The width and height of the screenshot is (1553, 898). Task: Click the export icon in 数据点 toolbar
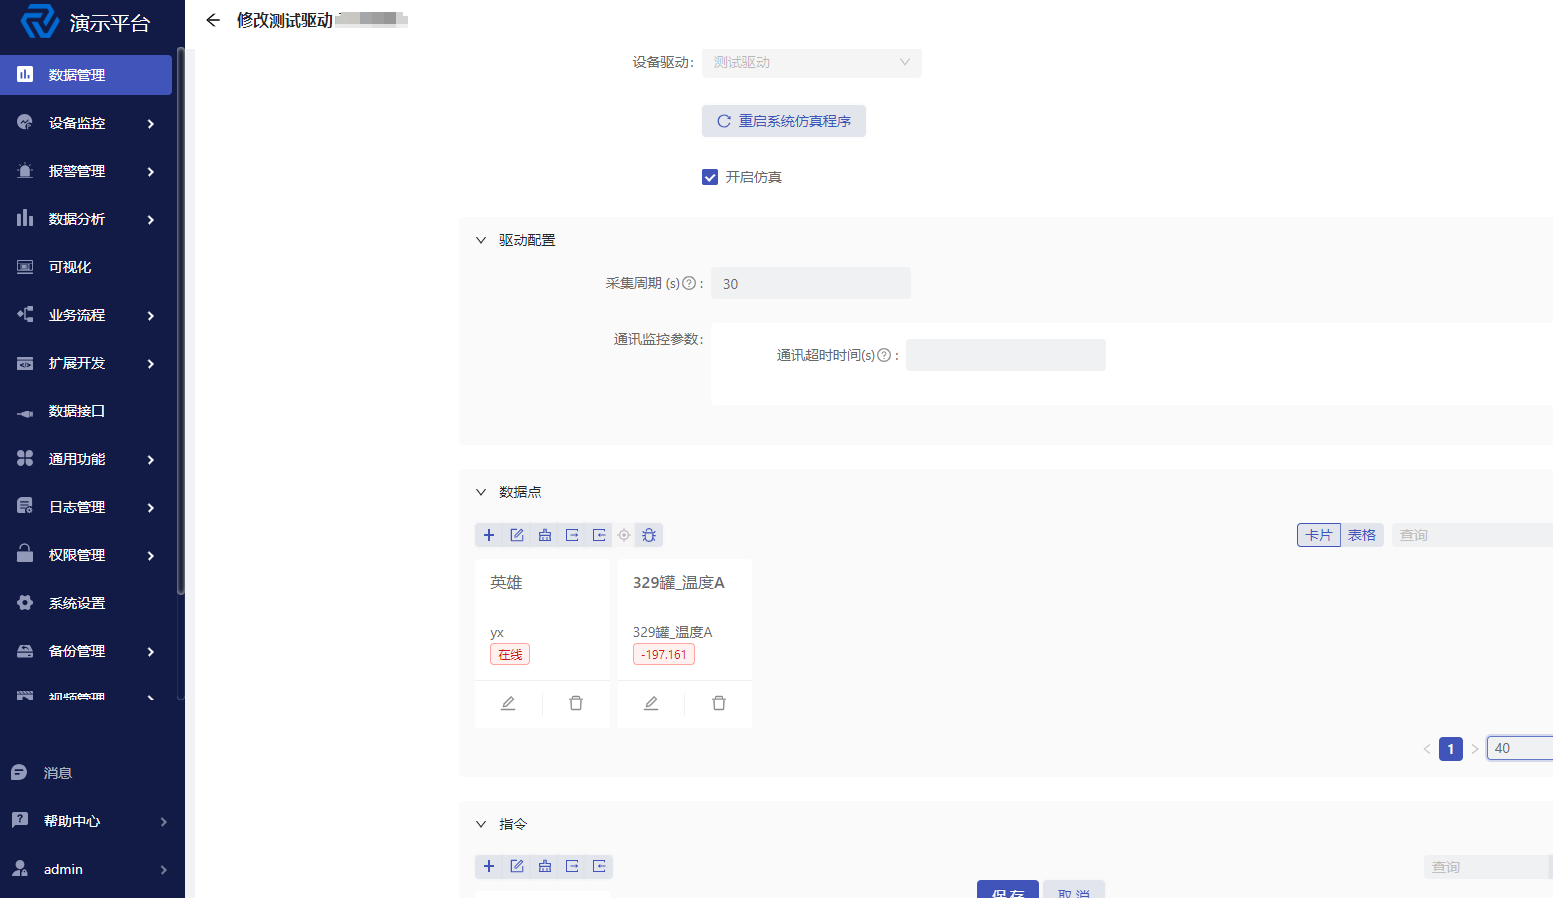pos(572,535)
